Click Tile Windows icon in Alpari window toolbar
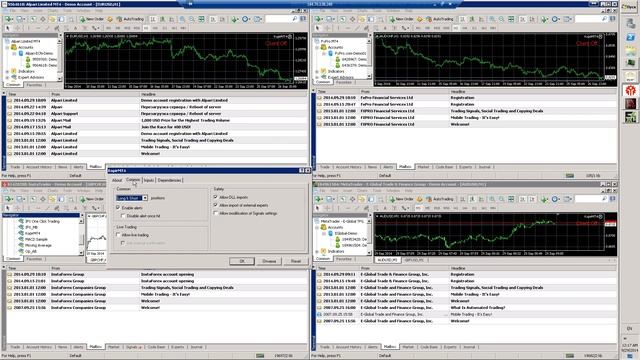Image resolution: width=640 pixels, height=360 pixels. (202, 19)
